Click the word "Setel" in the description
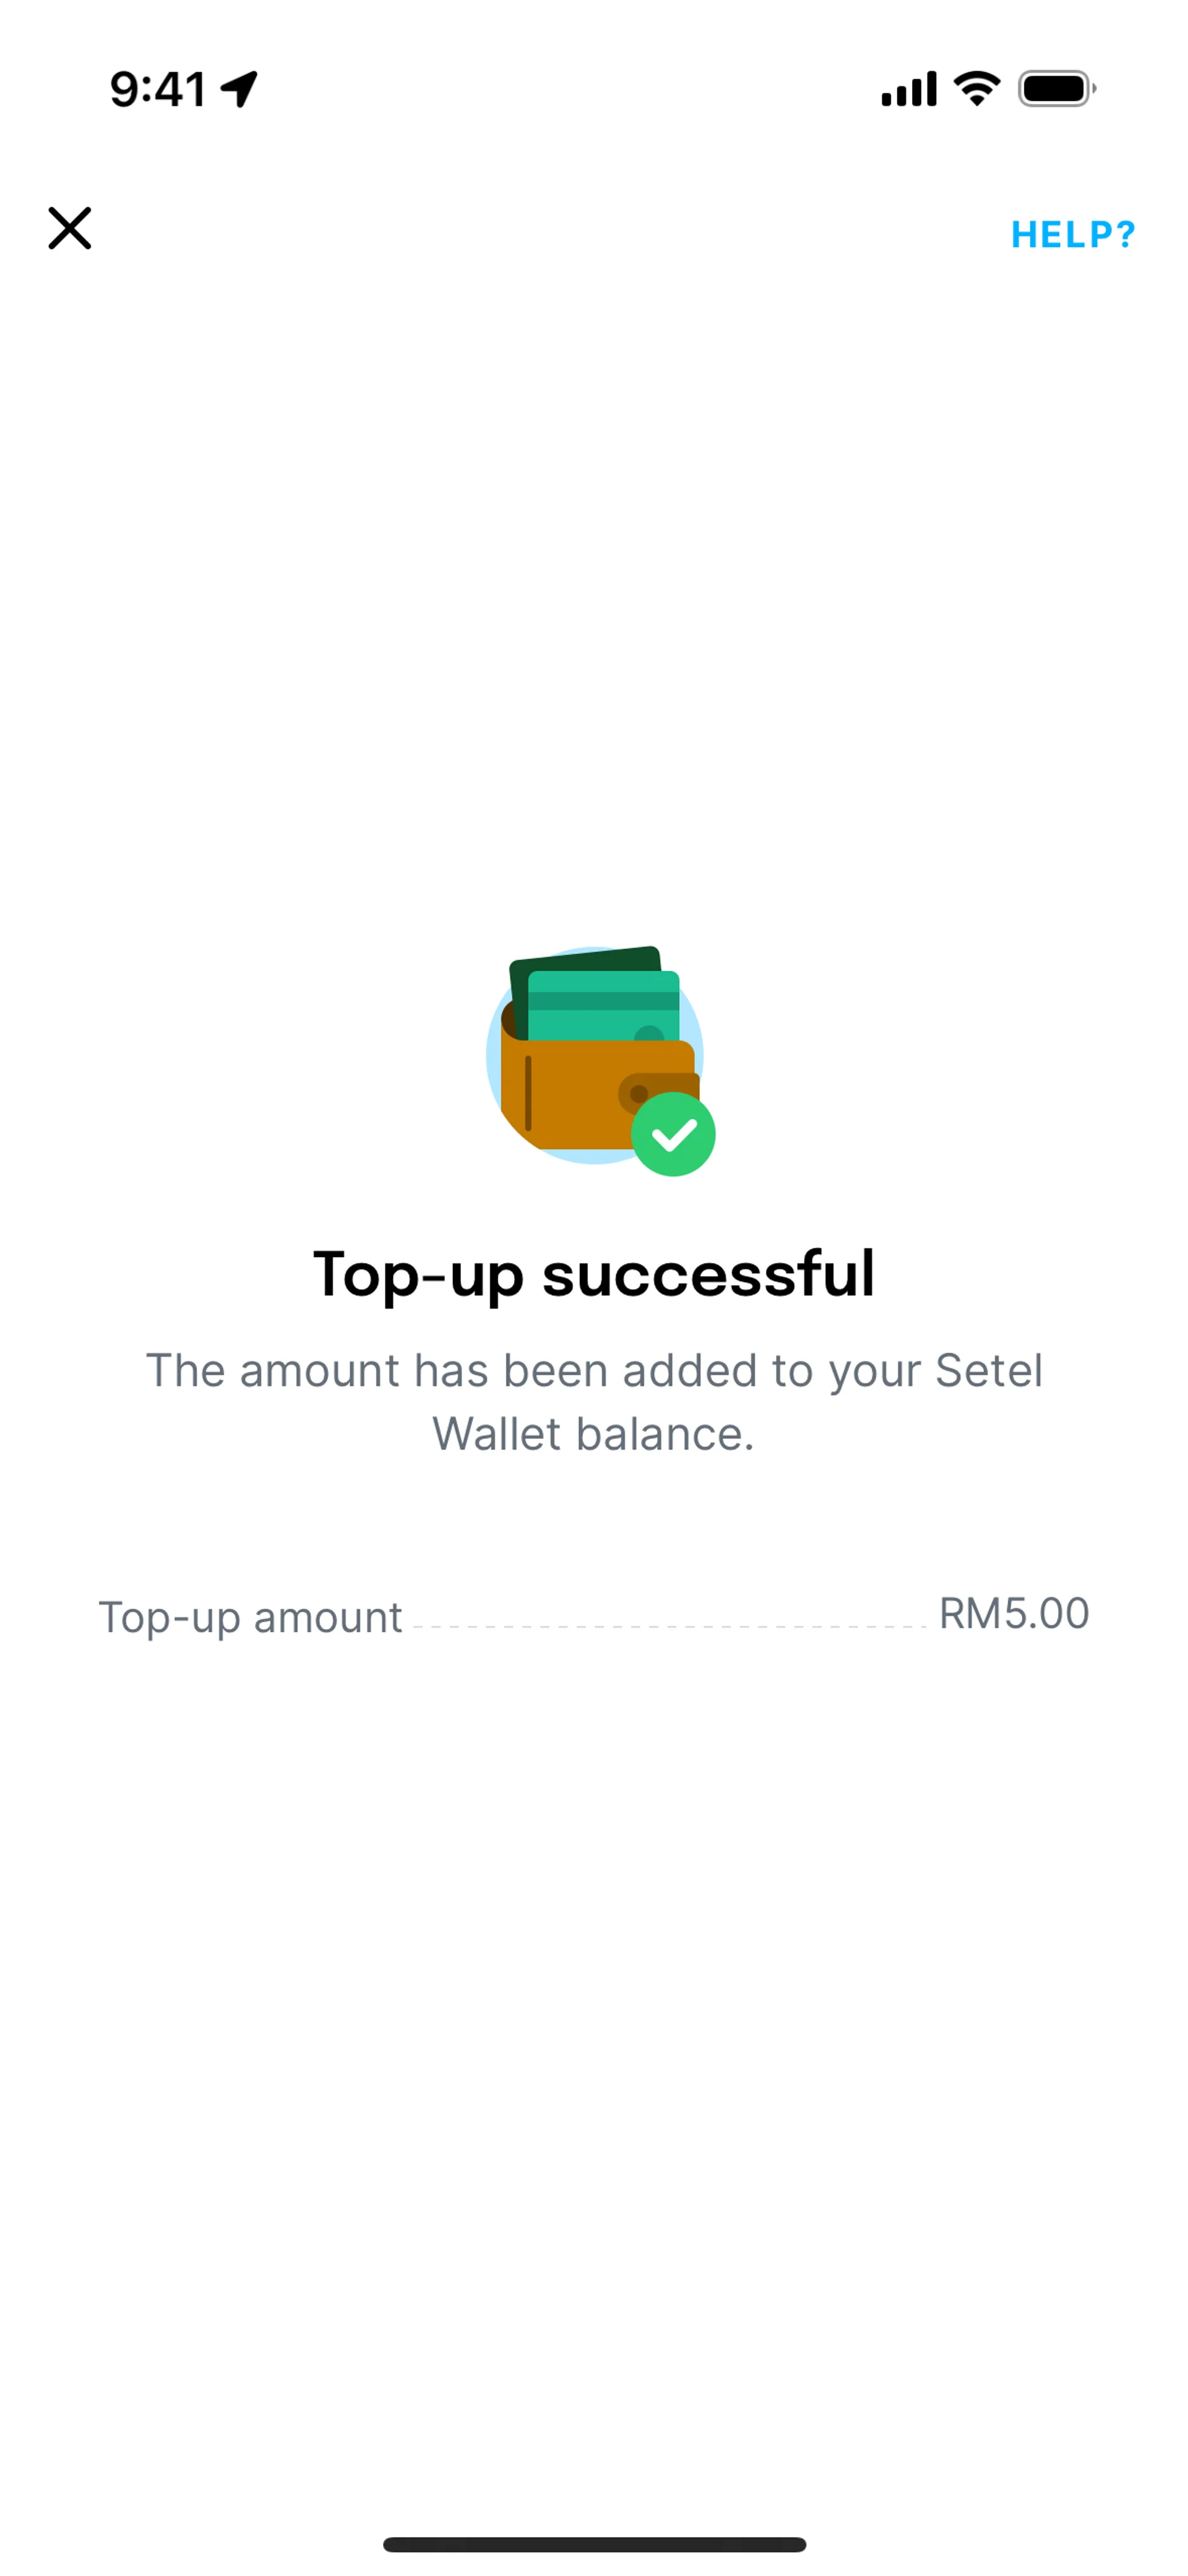The image size is (1188, 2576). (x=989, y=1370)
